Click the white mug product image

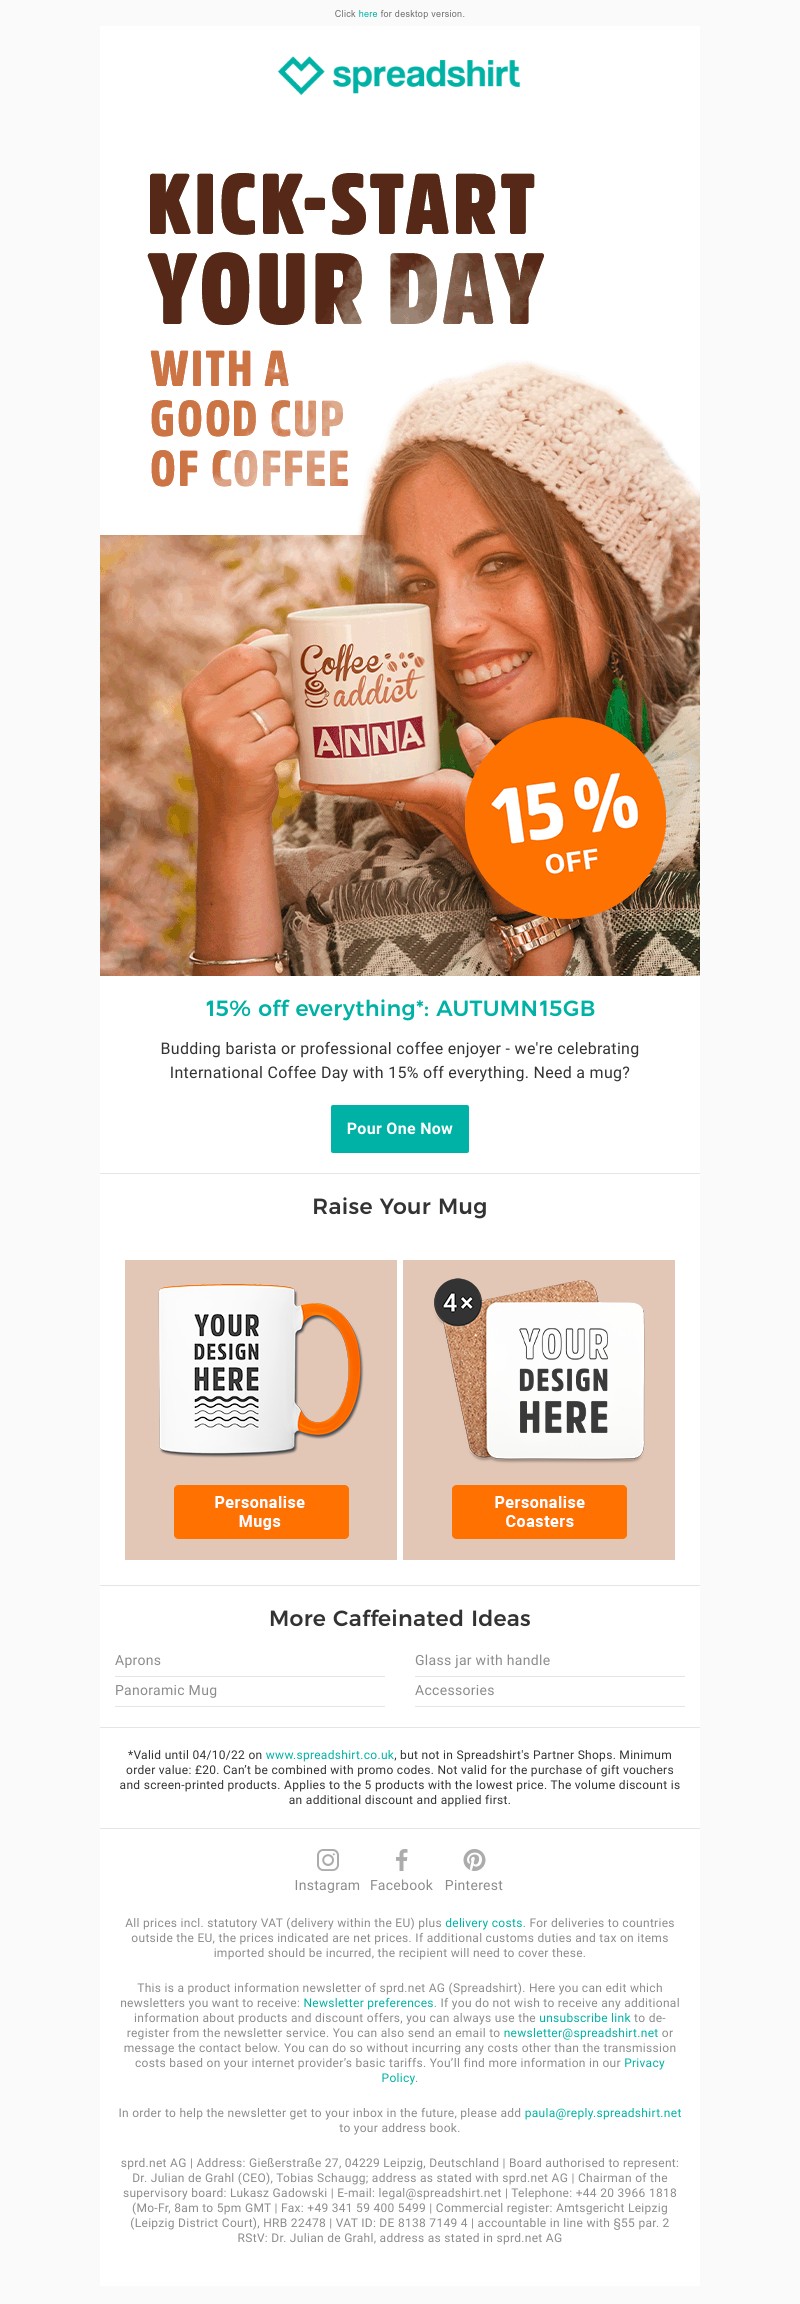[260, 1369]
